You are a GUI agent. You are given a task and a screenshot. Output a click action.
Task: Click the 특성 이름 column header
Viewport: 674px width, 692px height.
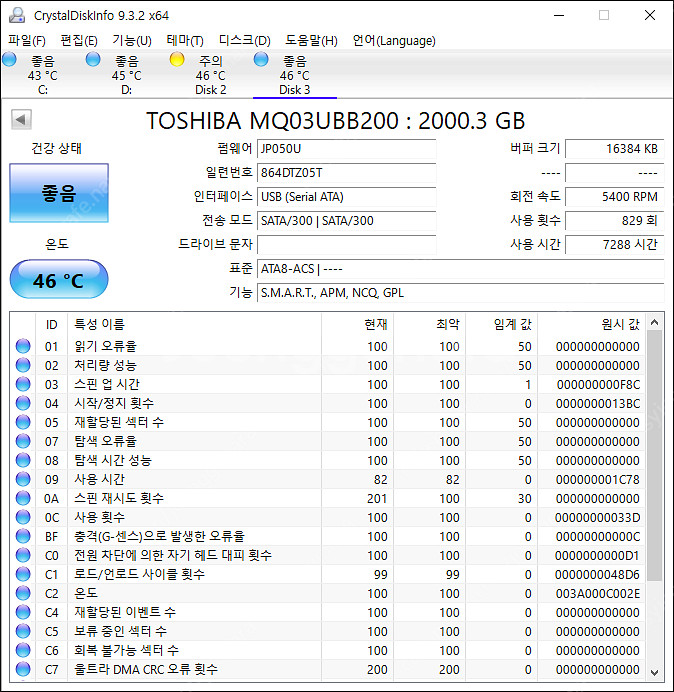(195, 324)
